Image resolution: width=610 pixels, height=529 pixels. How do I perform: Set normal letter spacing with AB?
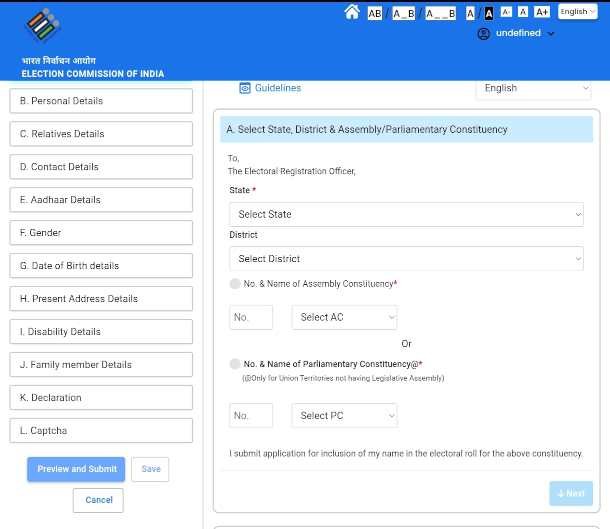pyautogui.click(x=375, y=13)
